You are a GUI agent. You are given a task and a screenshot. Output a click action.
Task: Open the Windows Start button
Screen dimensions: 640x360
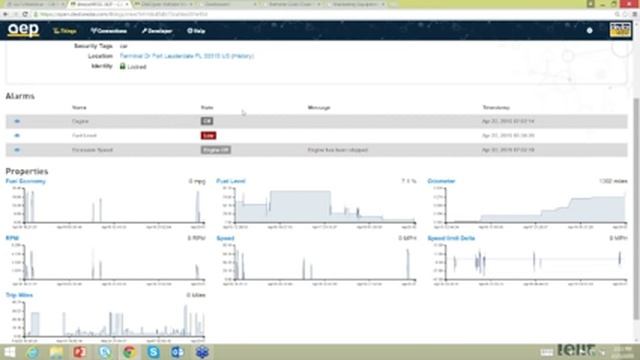click(x=9, y=352)
